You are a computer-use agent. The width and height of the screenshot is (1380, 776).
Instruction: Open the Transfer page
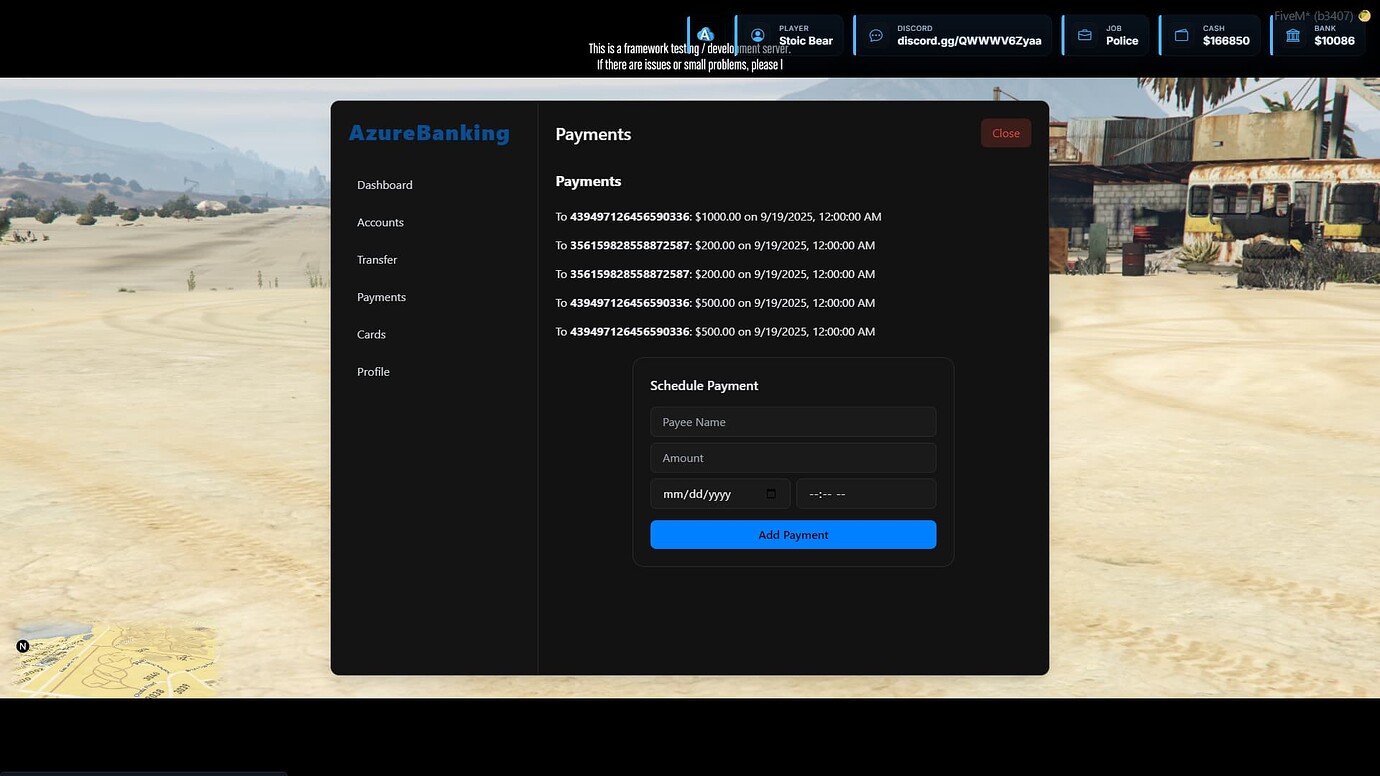tap(377, 259)
